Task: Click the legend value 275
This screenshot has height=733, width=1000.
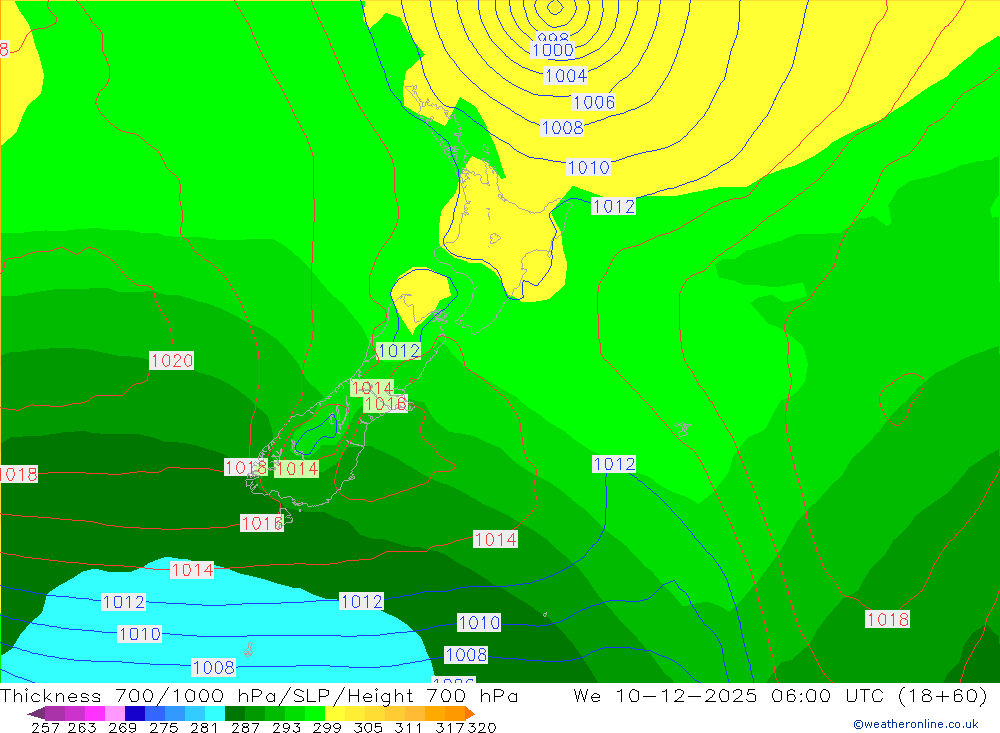Action: tap(164, 727)
